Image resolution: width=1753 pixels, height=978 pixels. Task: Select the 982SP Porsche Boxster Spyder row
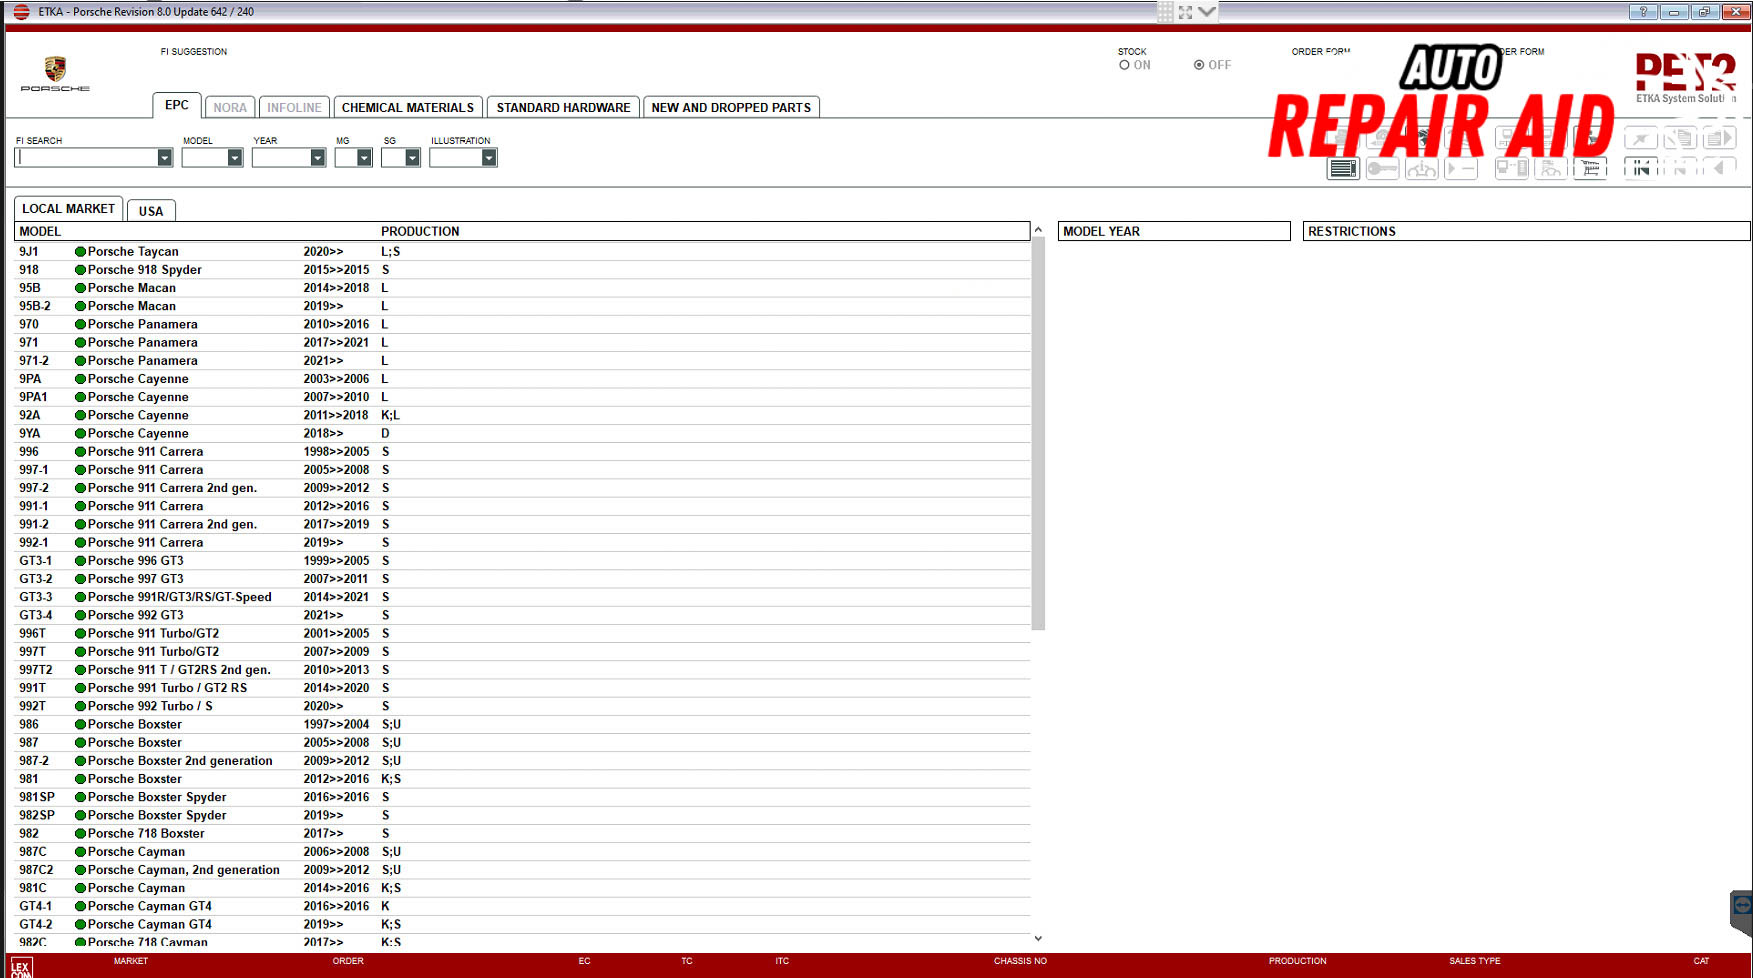pos(522,815)
